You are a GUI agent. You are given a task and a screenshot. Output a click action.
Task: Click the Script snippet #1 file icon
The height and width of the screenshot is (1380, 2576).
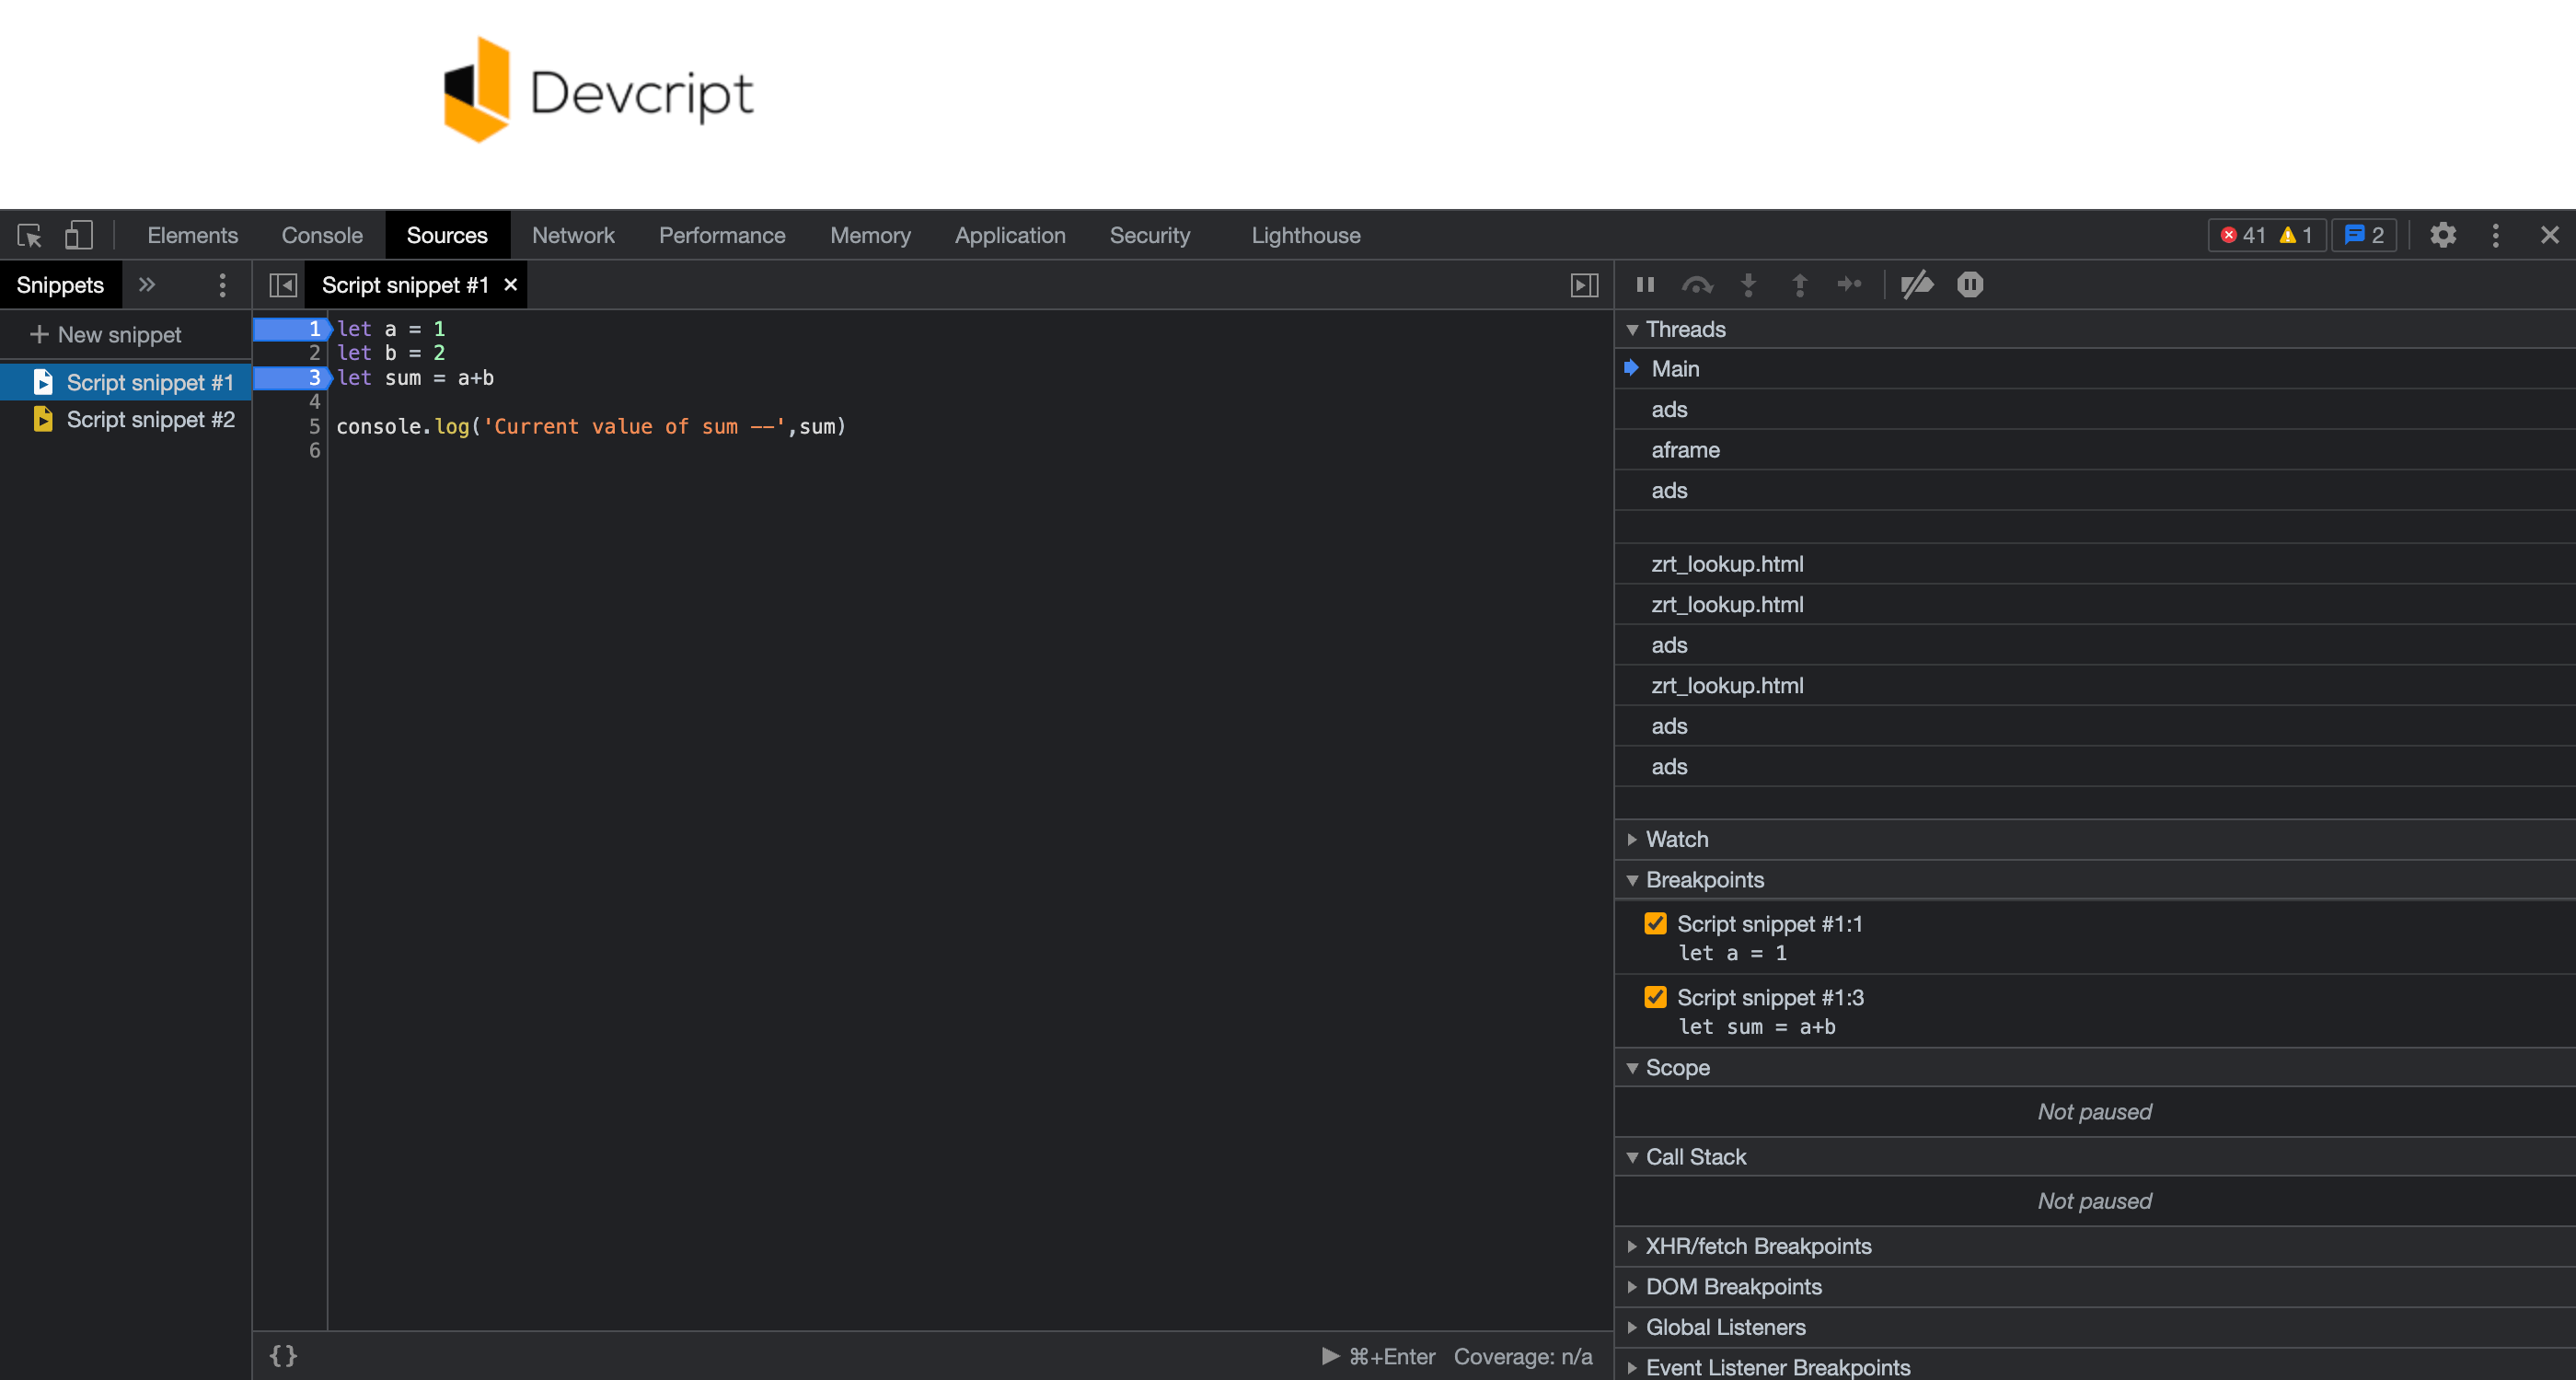(x=43, y=382)
